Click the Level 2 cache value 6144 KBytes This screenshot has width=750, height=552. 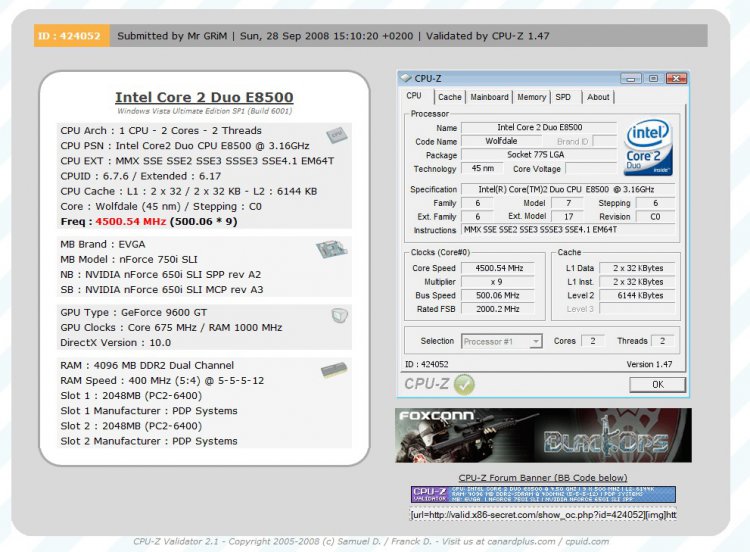pyautogui.click(x=638, y=296)
